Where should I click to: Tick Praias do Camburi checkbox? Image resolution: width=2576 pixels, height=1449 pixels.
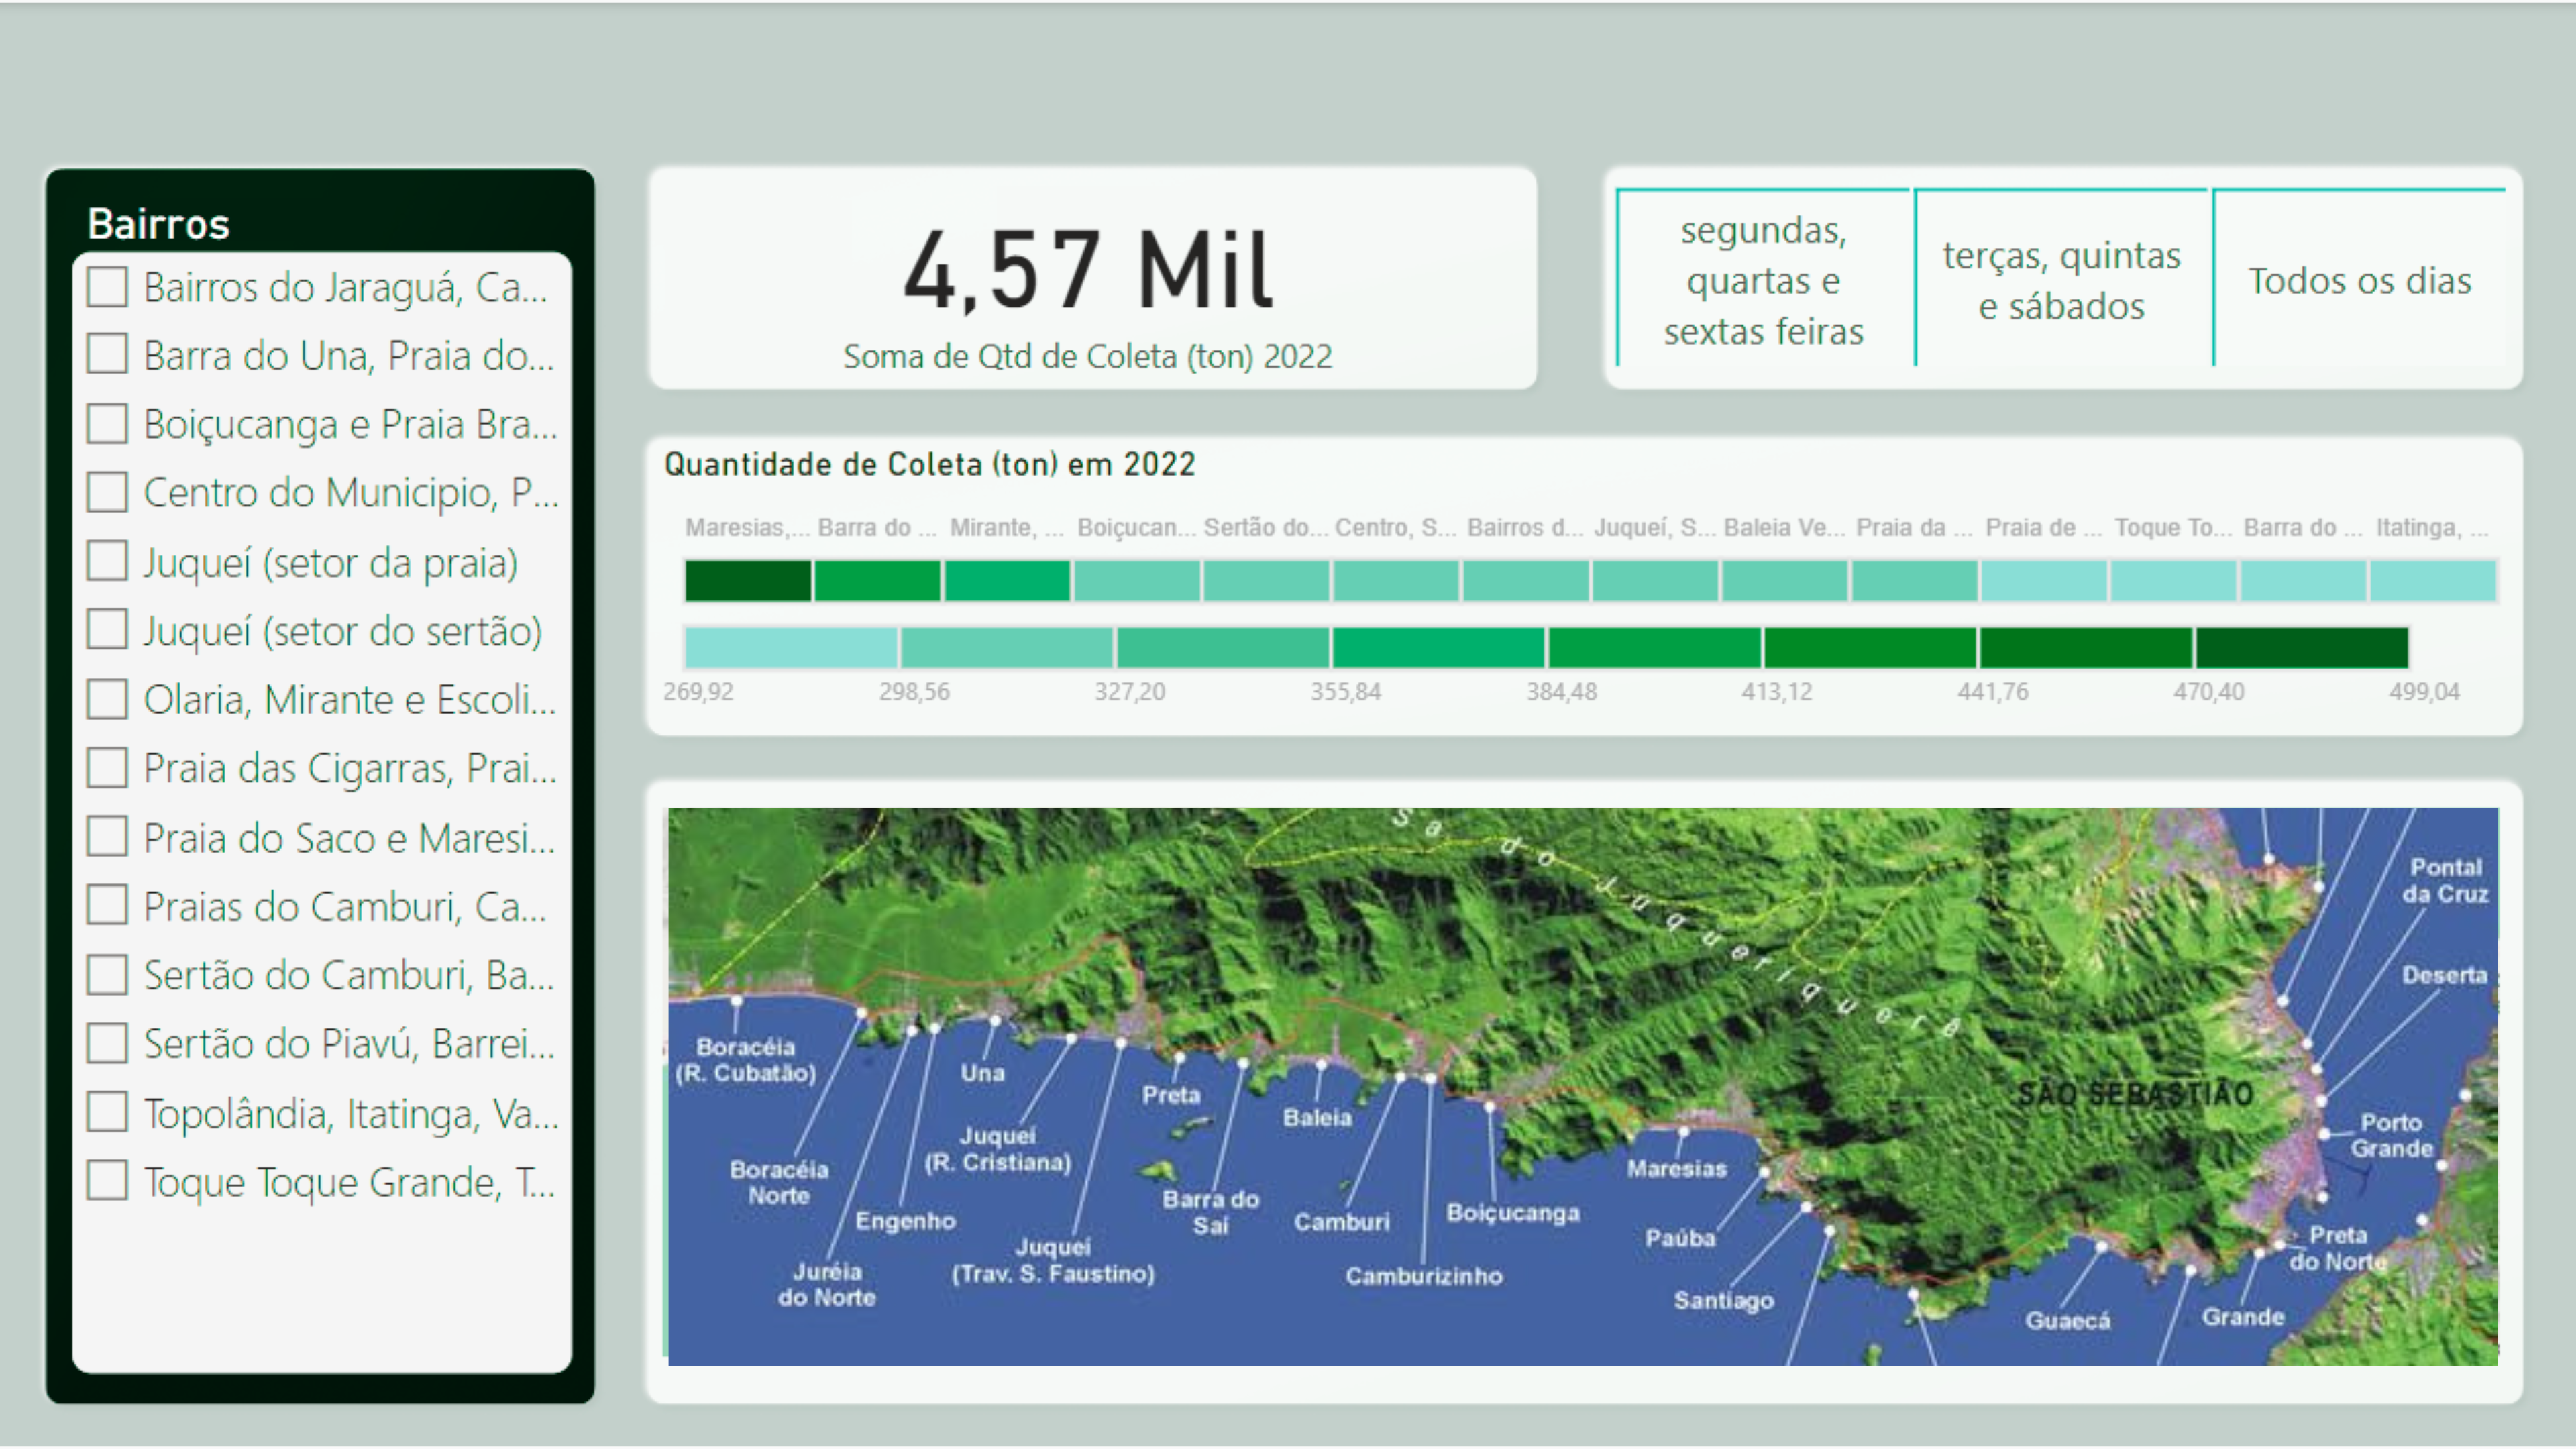(107, 906)
